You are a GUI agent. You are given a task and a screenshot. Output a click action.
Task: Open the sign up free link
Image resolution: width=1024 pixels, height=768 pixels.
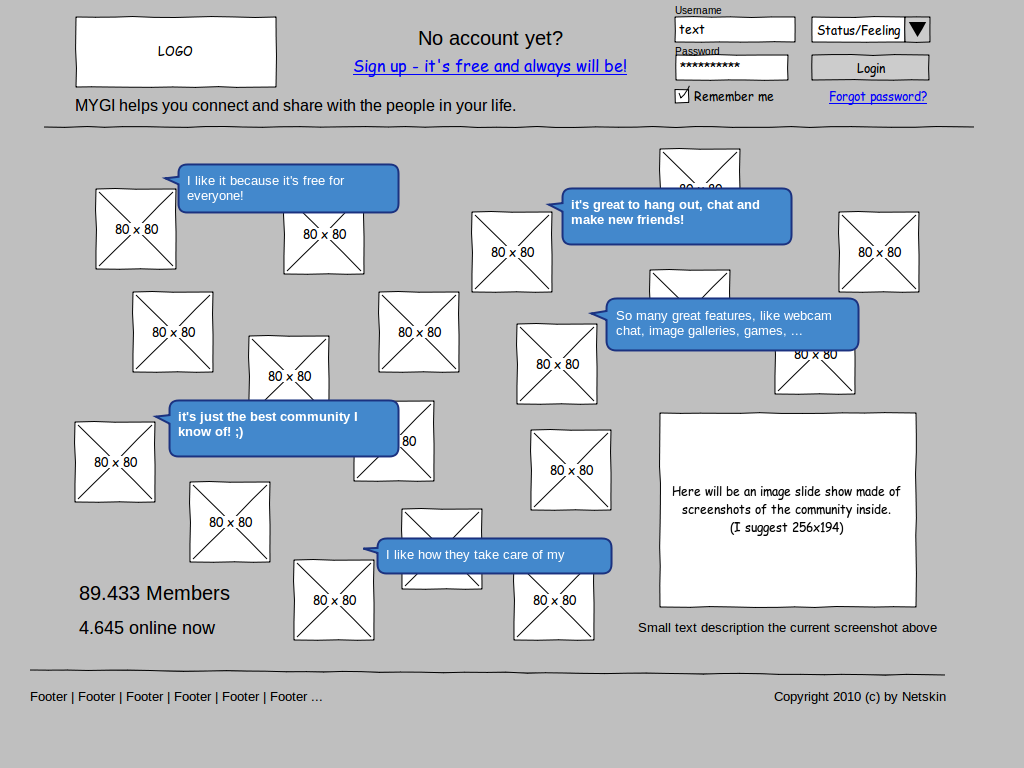(x=490, y=66)
